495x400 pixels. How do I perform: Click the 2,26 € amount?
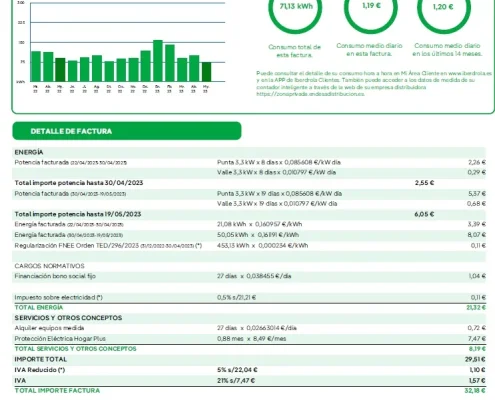(477, 162)
